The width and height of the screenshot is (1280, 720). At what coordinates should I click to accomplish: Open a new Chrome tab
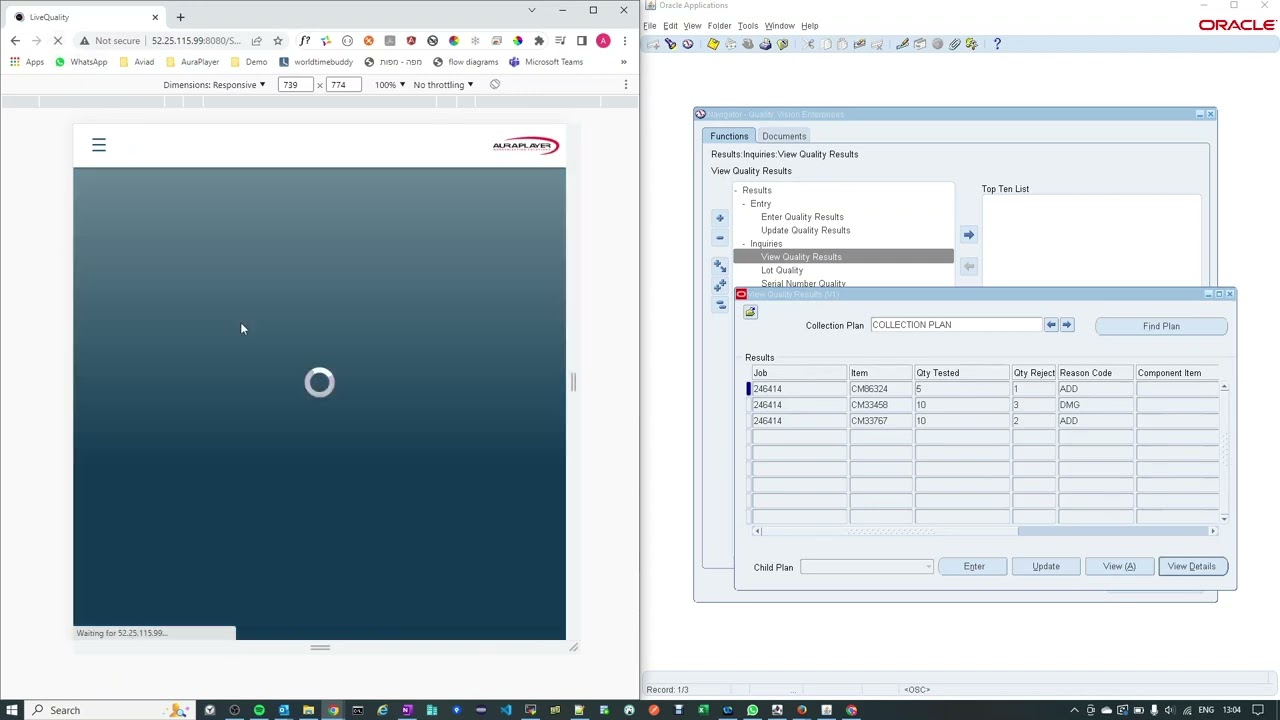click(180, 17)
